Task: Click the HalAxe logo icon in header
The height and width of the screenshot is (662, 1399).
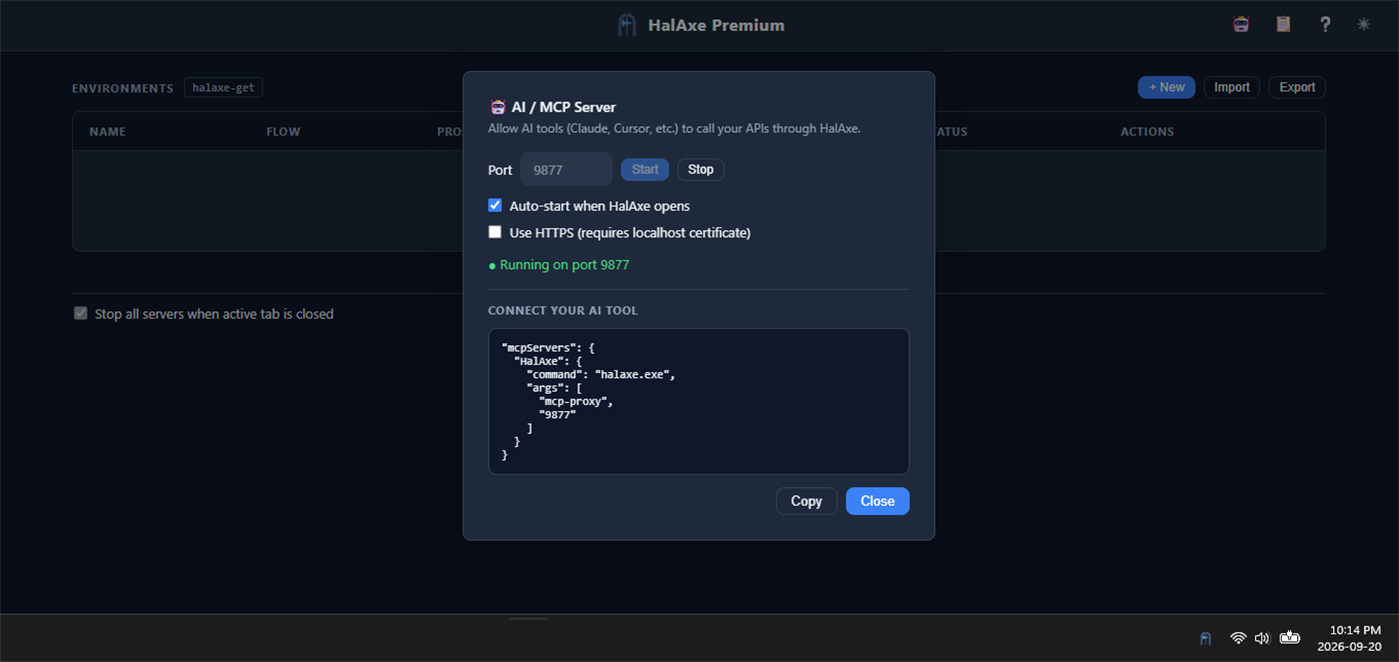Action: click(627, 25)
